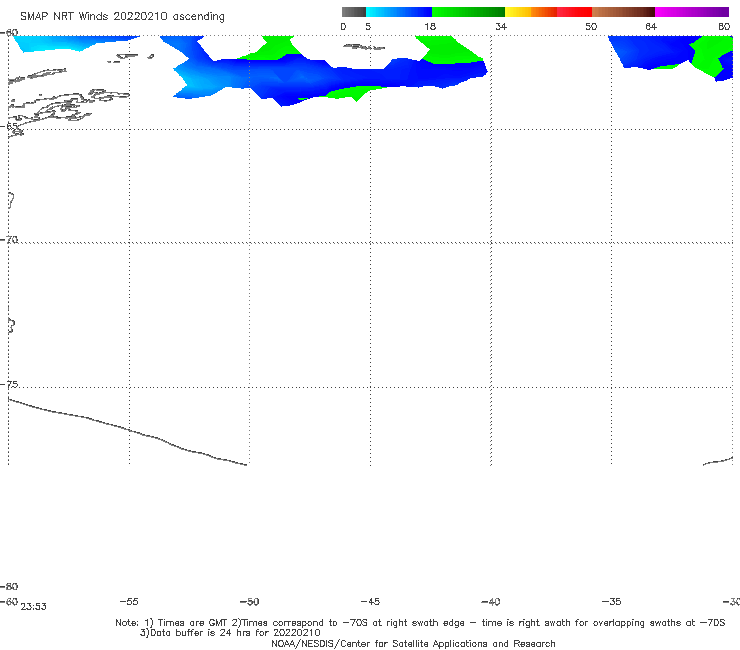Image resolution: width=740 pixels, height=650 pixels.
Task: Click the color scale label '64'
Action: pyautogui.click(x=651, y=27)
